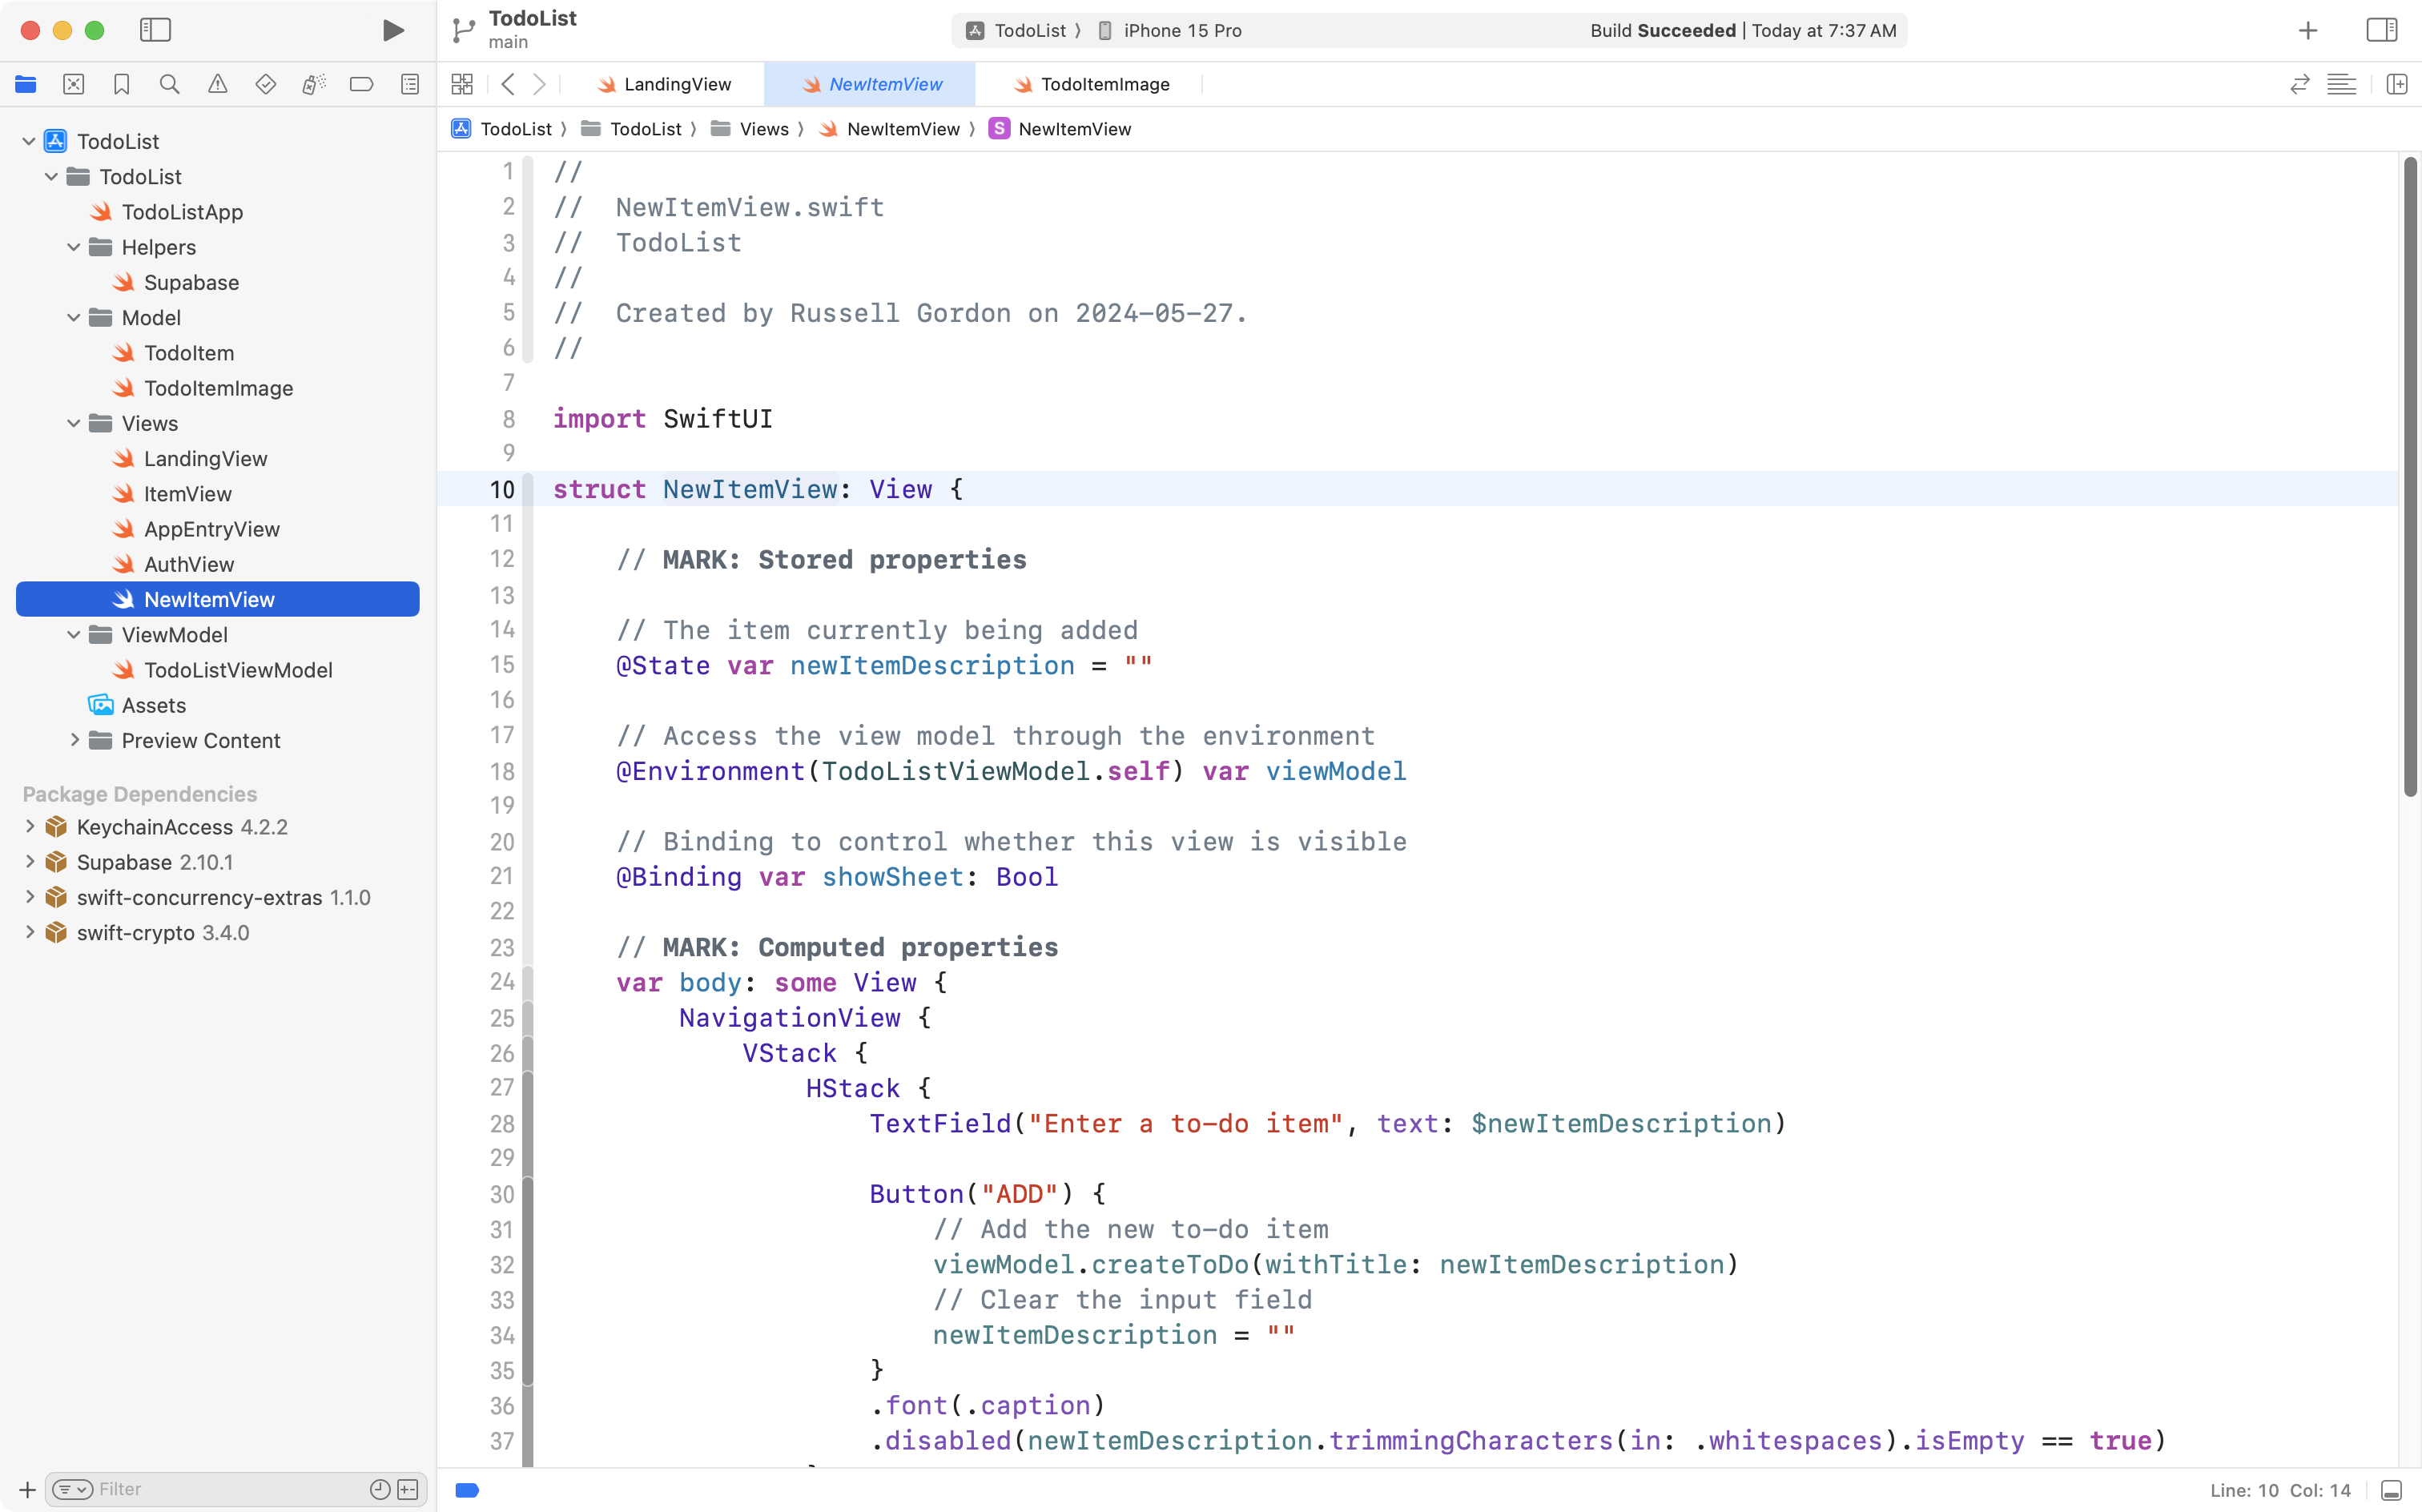Toggle breakpoint activation in the debug bar
The image size is (2422, 1512).
click(466, 1489)
